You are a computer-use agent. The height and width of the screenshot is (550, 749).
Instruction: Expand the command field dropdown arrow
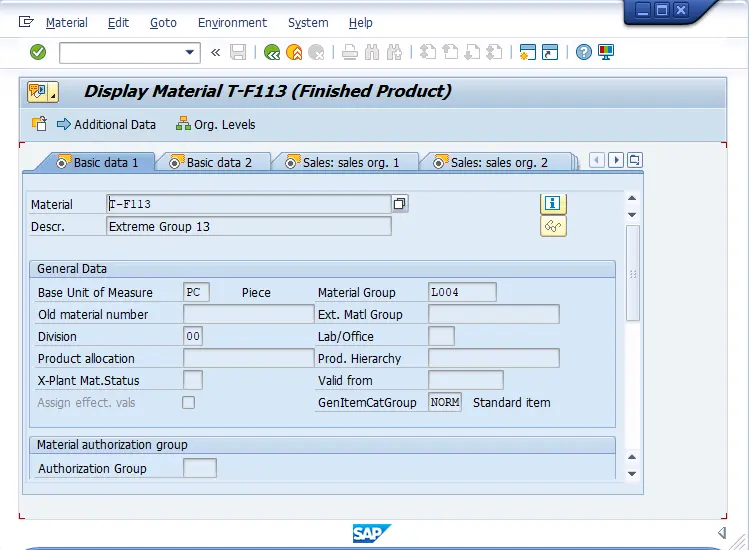point(190,52)
